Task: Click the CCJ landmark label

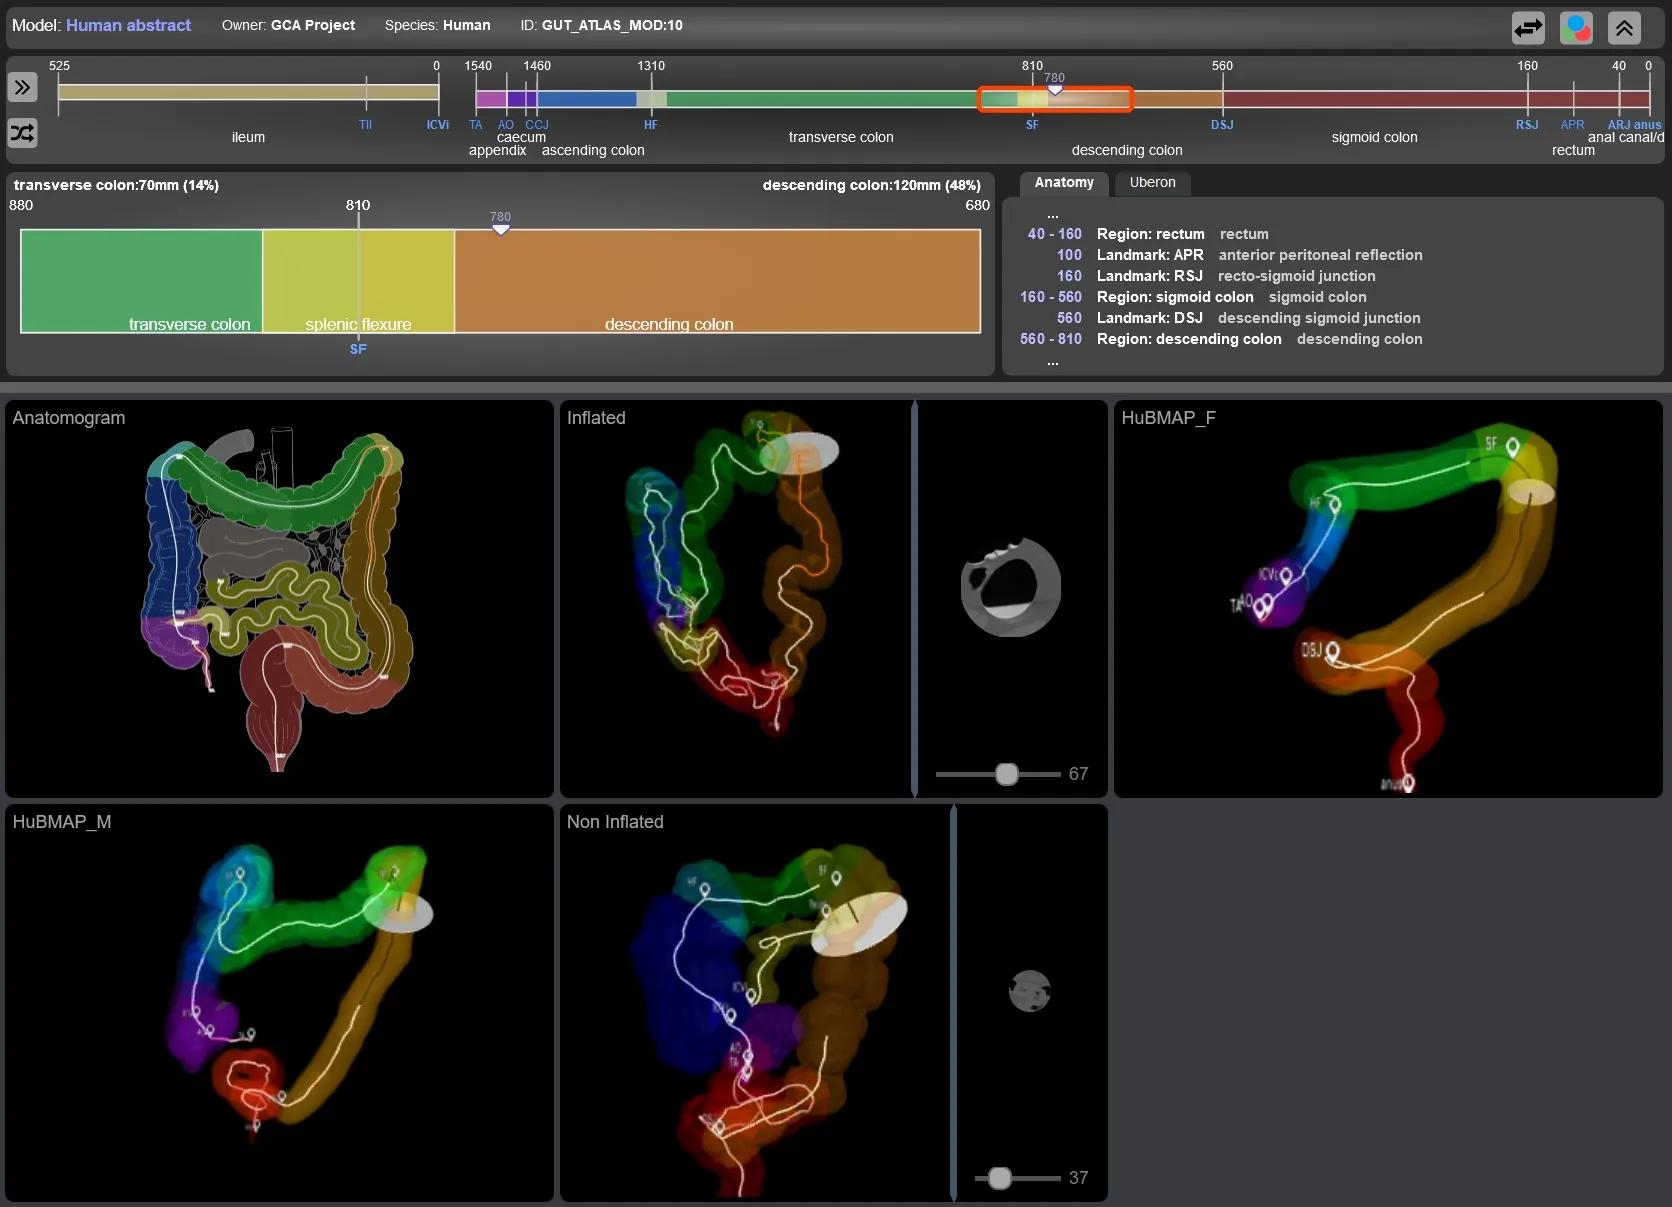Action: coord(537,125)
